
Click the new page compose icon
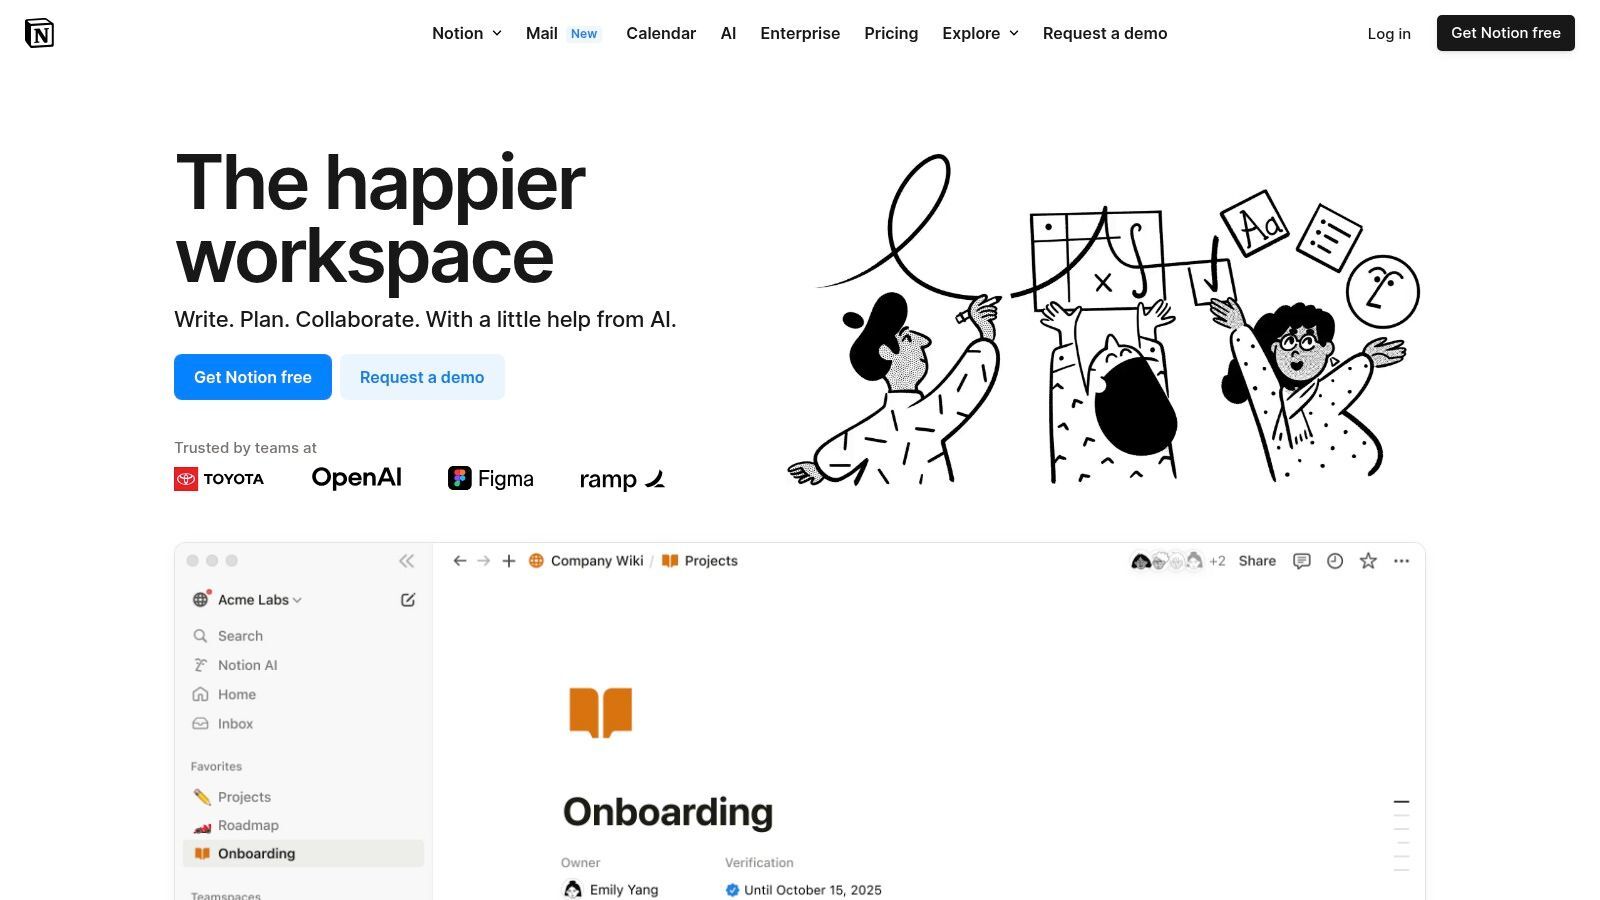(x=408, y=600)
